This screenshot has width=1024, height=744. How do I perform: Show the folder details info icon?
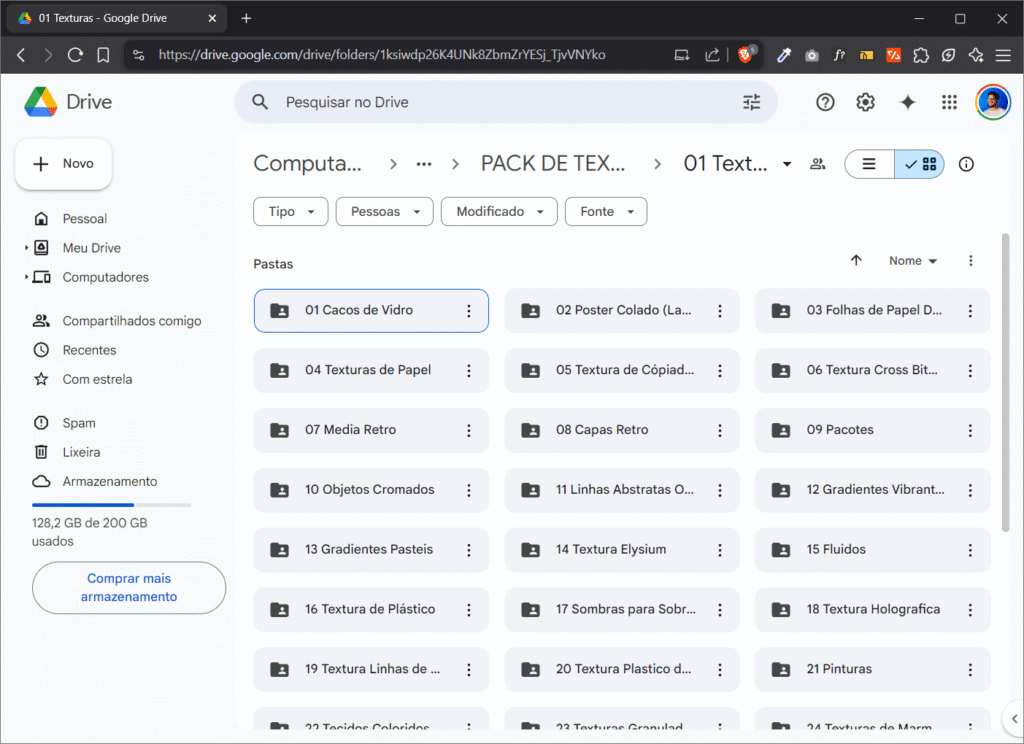tap(965, 164)
